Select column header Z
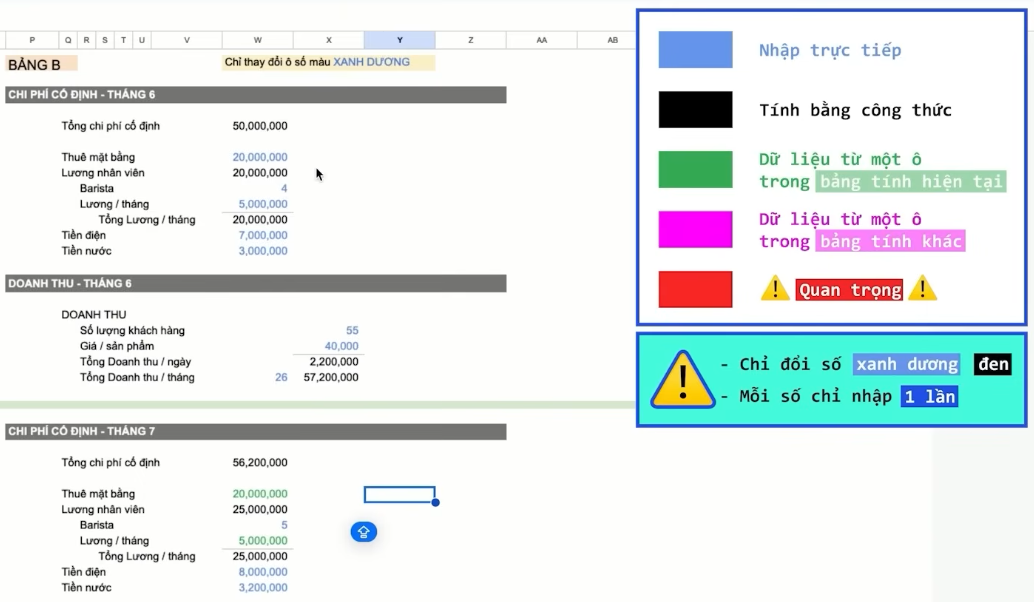The height and width of the screenshot is (602, 1034). point(471,40)
